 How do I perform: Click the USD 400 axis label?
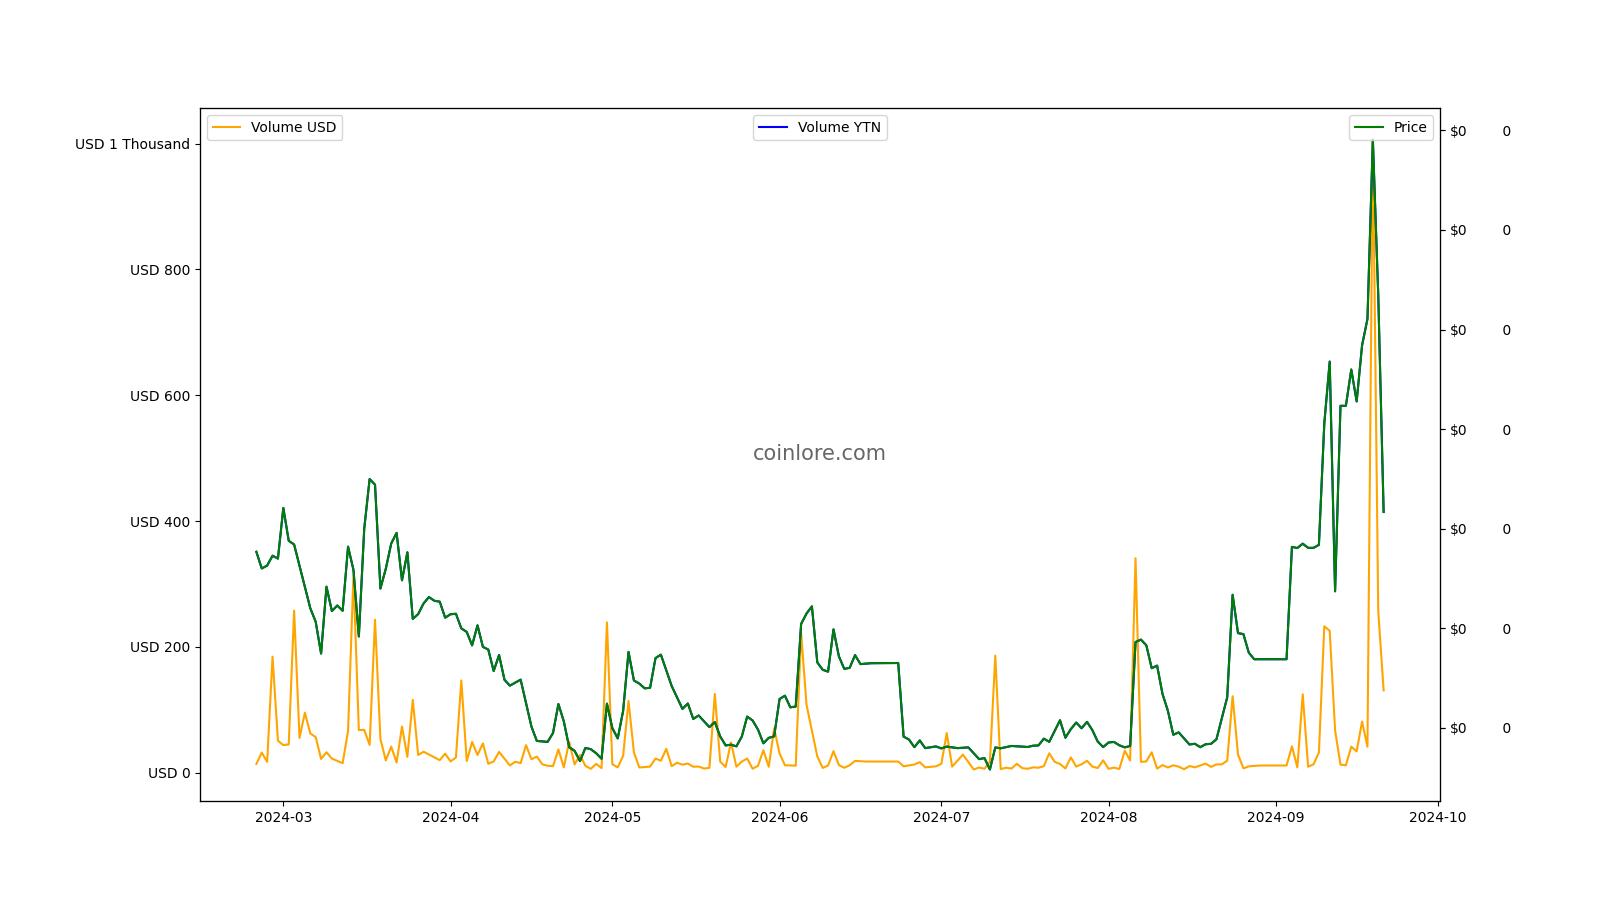[x=160, y=522]
